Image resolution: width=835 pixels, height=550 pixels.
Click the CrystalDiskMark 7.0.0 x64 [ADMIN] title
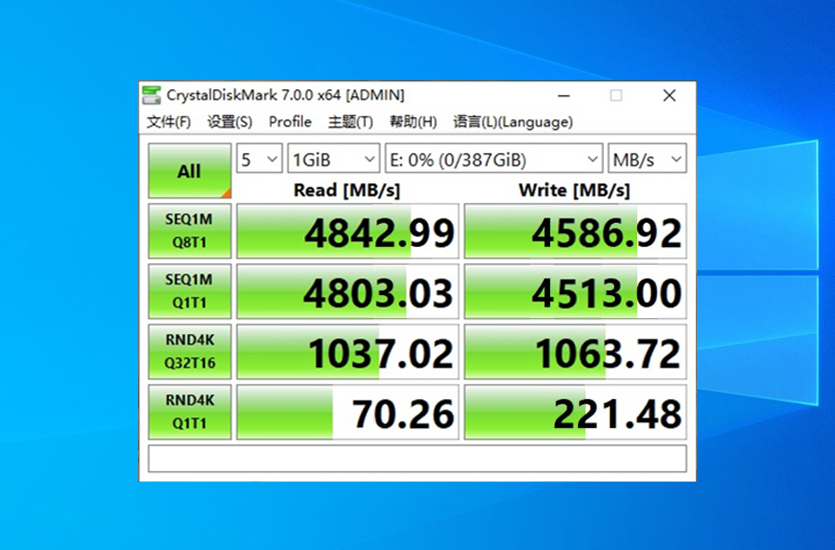pos(285,95)
